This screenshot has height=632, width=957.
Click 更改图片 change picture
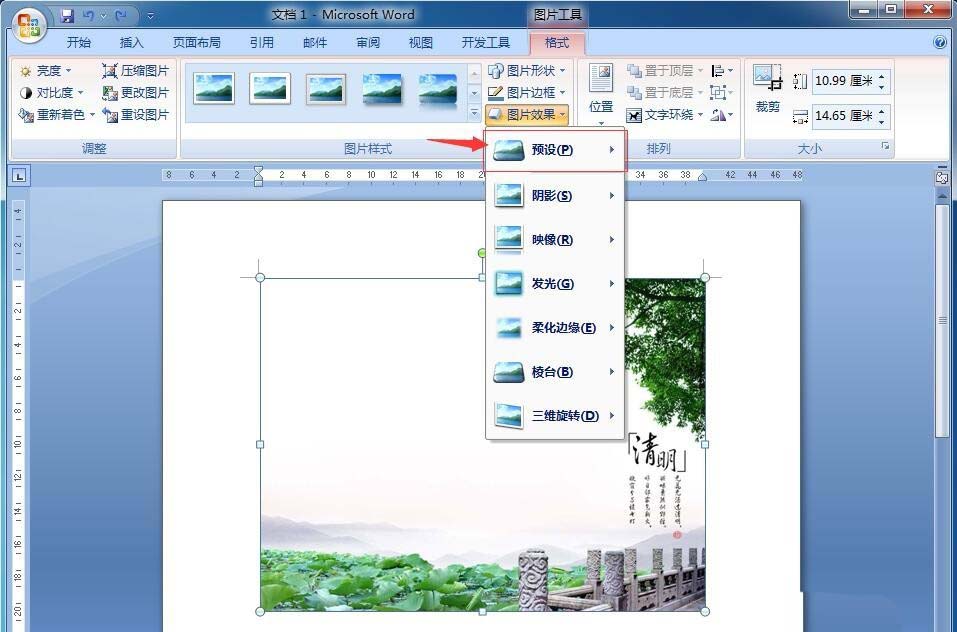pos(135,93)
